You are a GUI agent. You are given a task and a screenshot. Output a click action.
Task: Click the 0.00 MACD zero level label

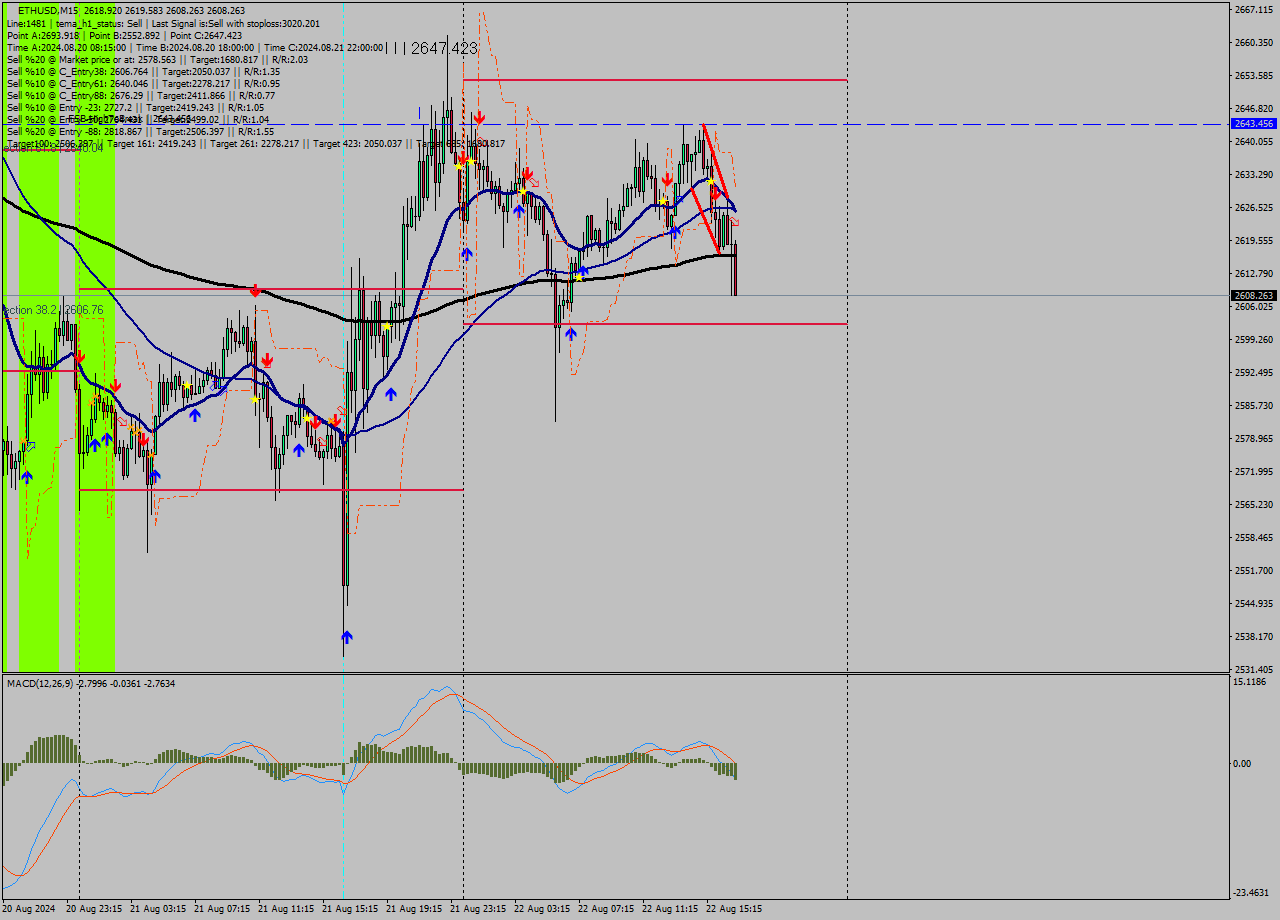click(1241, 764)
